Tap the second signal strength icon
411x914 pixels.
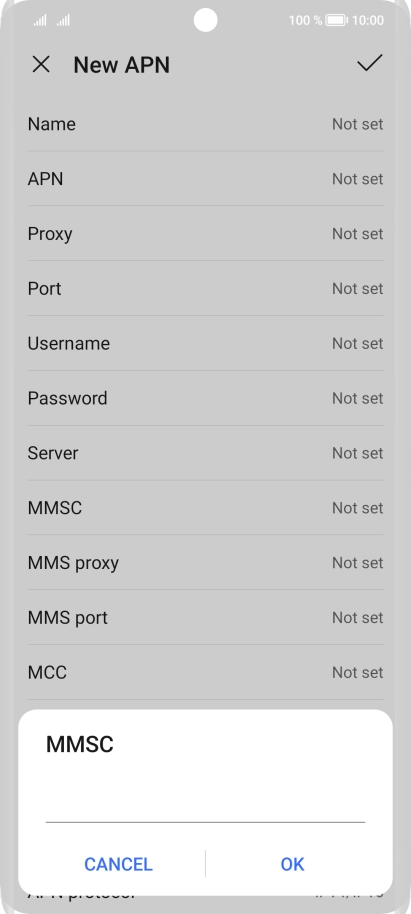click(x=63, y=20)
